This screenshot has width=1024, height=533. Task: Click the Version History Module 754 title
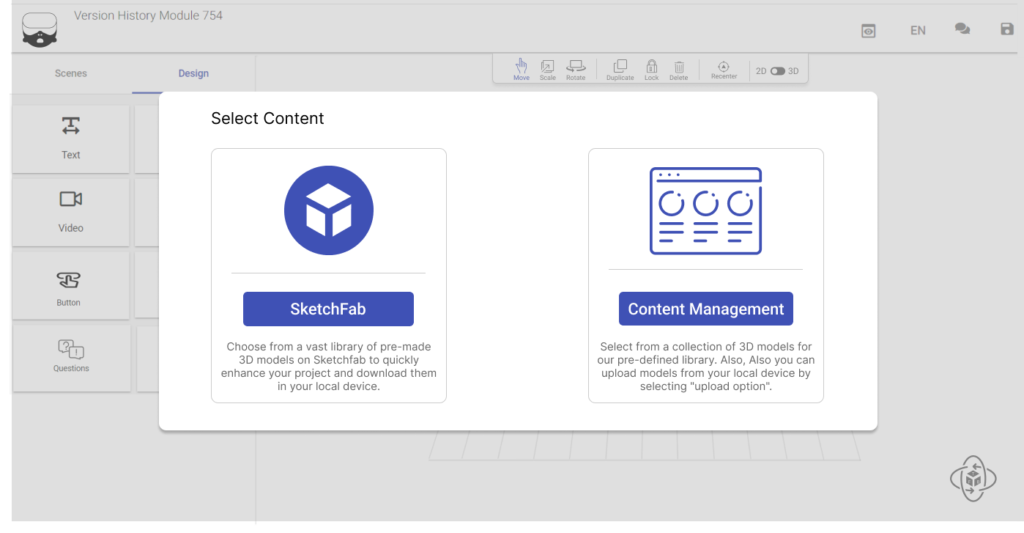(148, 16)
